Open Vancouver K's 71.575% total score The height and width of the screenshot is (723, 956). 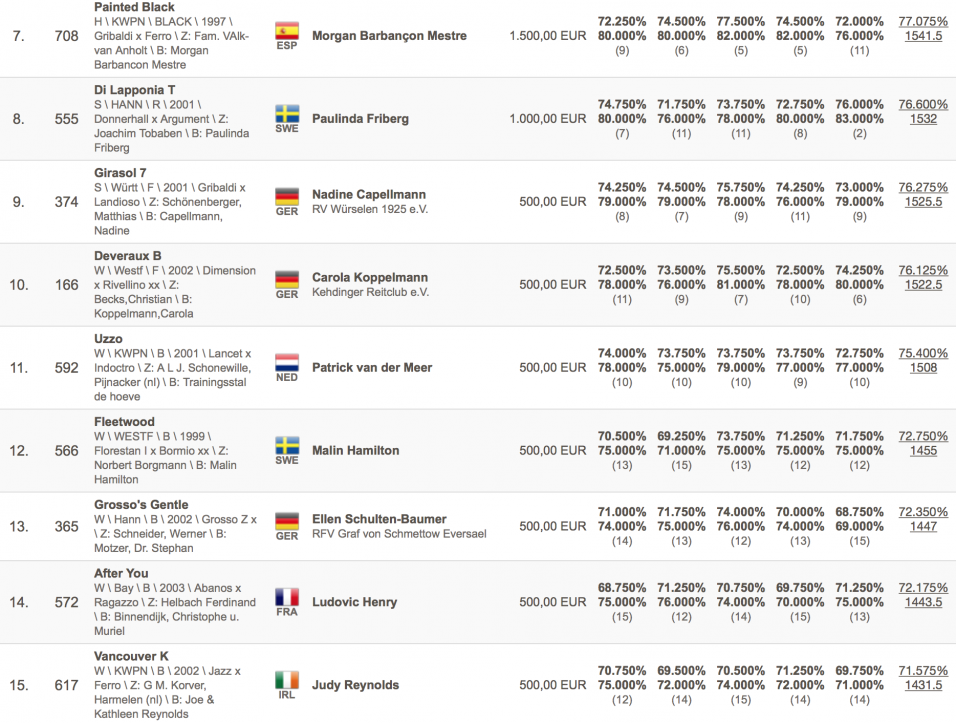click(923, 671)
